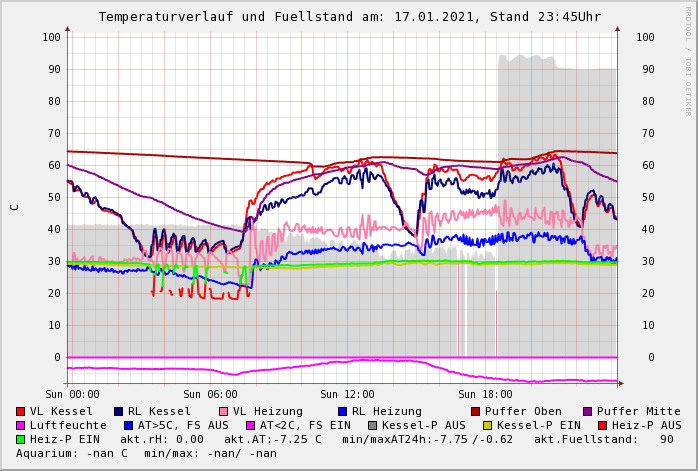Click the 'AT>5C, FS AUS' legend label
This screenshot has width=698, height=471.
point(183,426)
